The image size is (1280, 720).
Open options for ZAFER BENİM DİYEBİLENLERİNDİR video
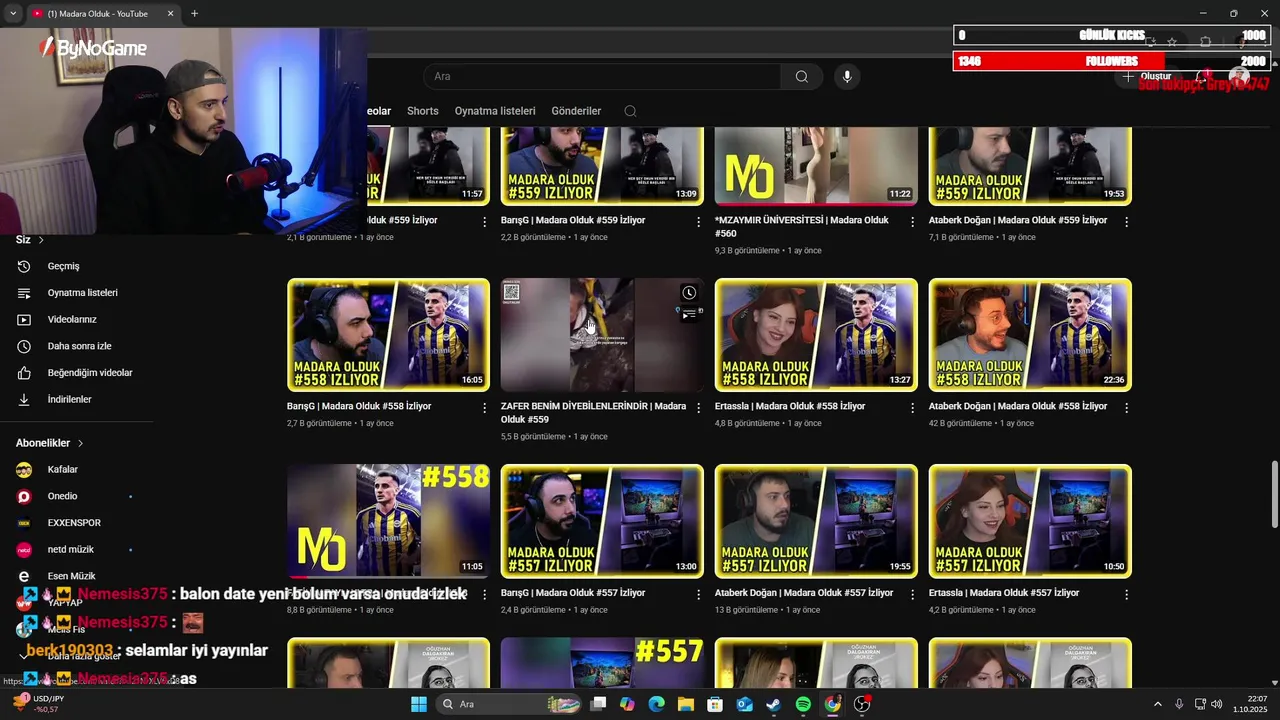(699, 408)
